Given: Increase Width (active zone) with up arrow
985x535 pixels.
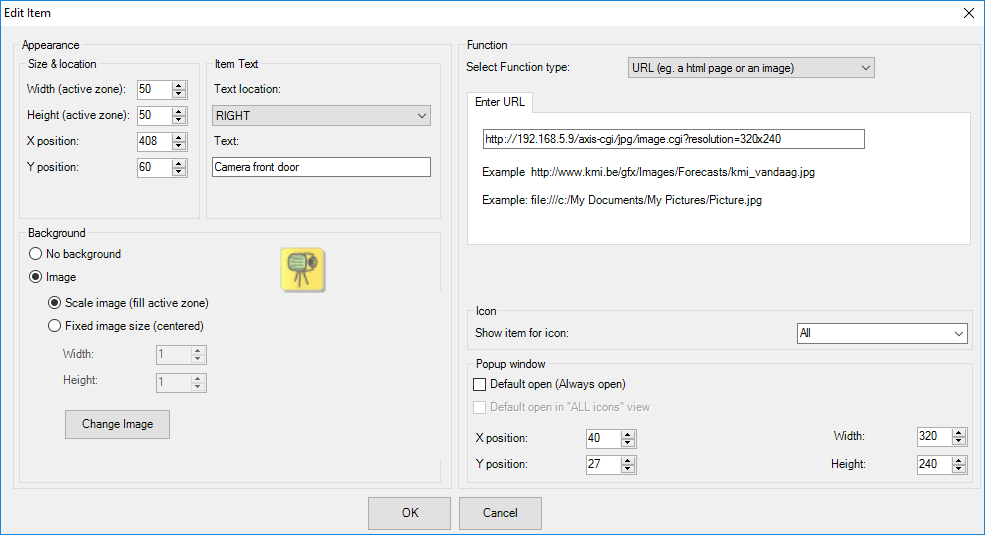Looking at the screenshot, I should point(179,85).
